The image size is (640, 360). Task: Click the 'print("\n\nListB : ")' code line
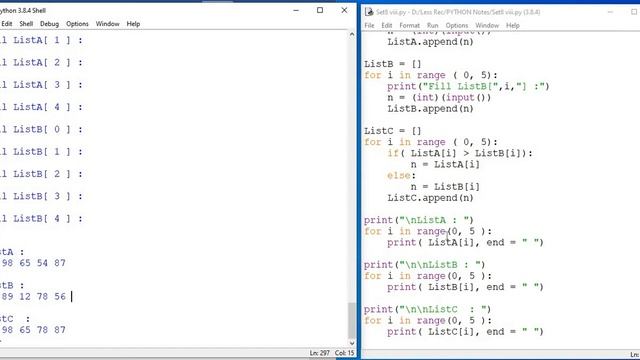coord(424,265)
